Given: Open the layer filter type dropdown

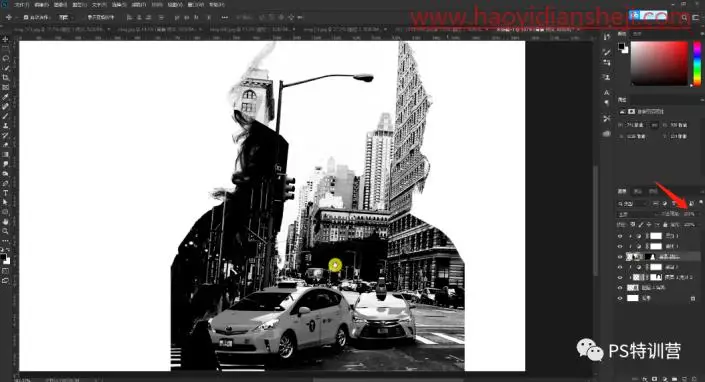Looking at the screenshot, I should click(x=631, y=204).
